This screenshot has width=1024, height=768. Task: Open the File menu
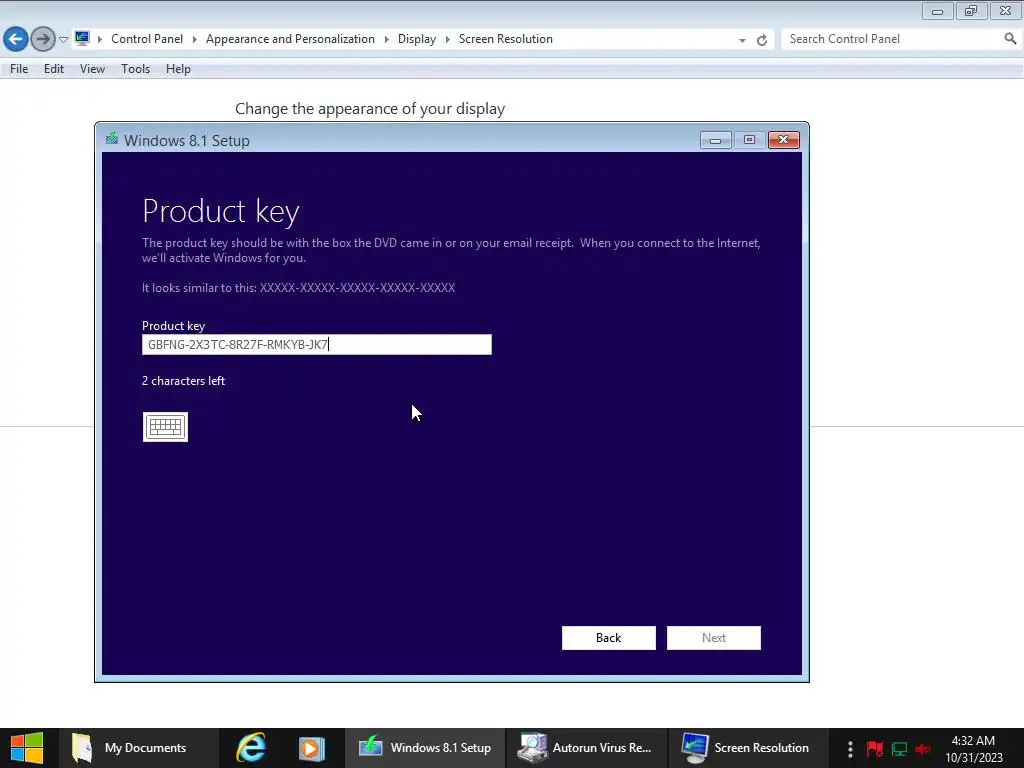[19, 69]
